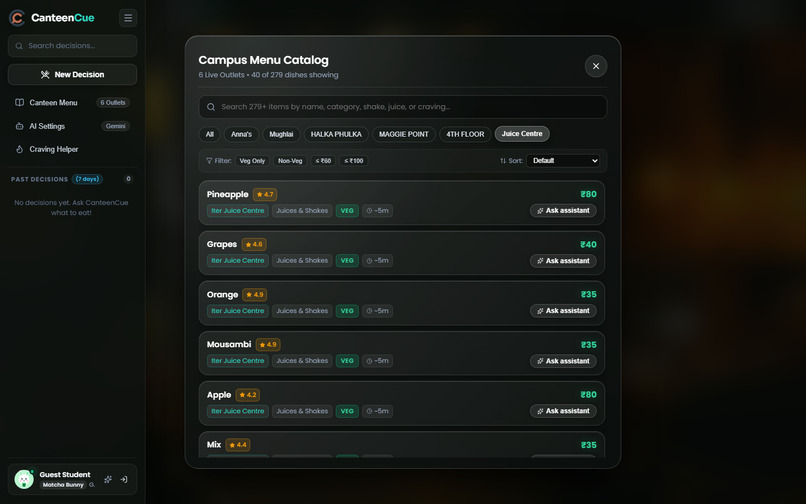Click Iter Juice Centre tag on Grapes
This screenshot has height=504, width=806.
pyautogui.click(x=237, y=261)
